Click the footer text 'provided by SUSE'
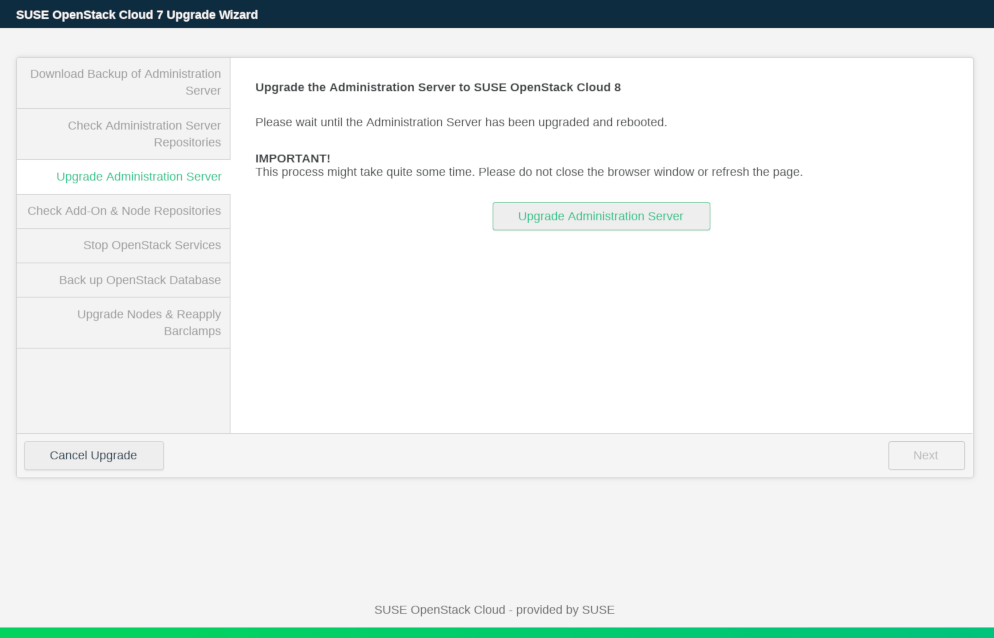This screenshot has width=994, height=638. coord(565,609)
